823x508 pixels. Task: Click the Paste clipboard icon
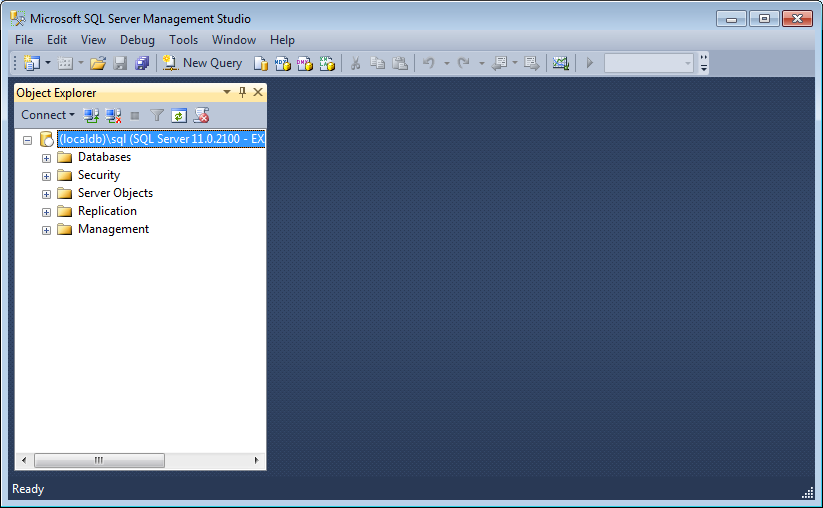pyautogui.click(x=400, y=64)
